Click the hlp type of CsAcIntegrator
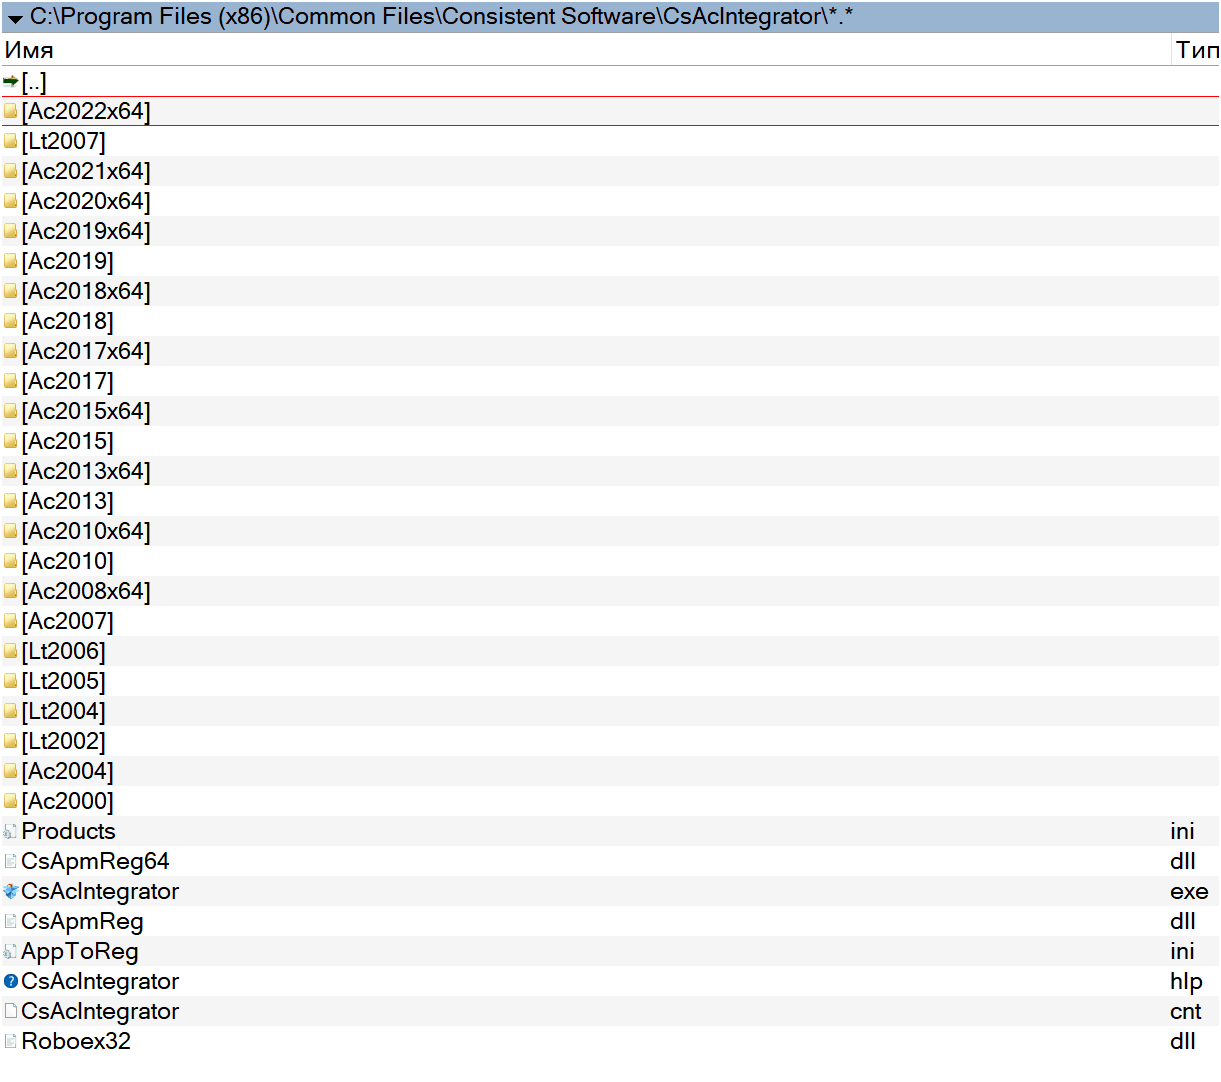The width and height of the screenshot is (1221, 1082). pyautogui.click(x=1186, y=981)
